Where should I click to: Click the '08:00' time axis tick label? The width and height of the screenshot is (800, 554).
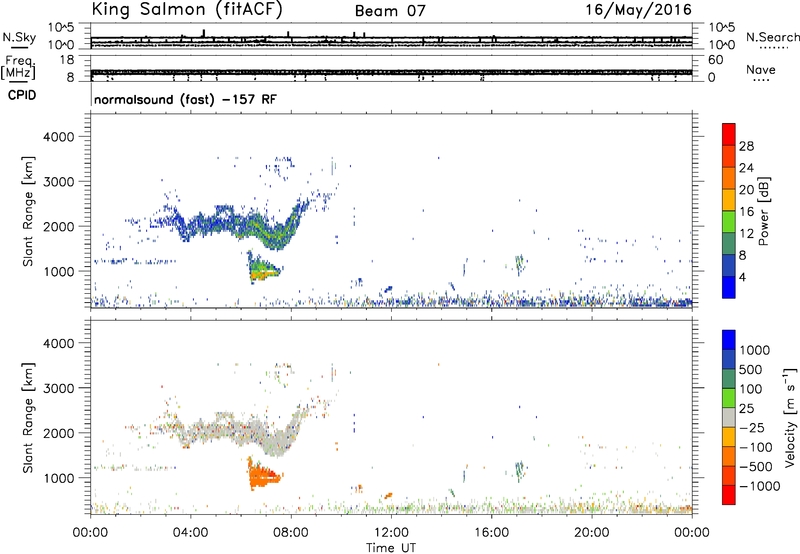coord(291,533)
